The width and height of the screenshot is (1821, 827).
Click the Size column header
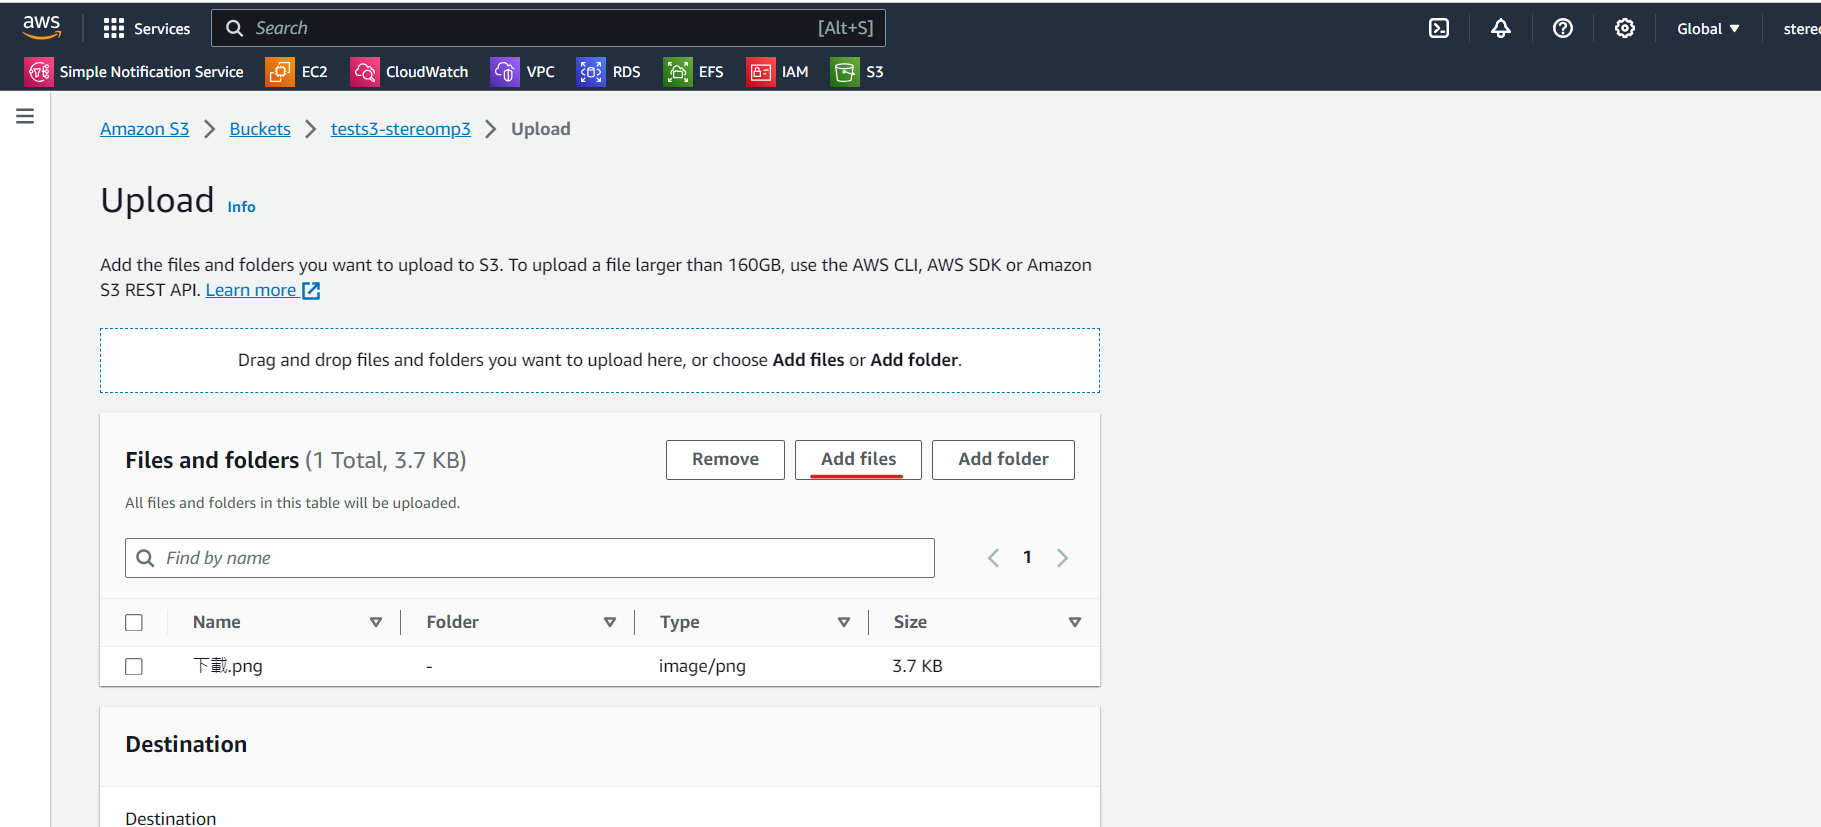click(x=910, y=622)
